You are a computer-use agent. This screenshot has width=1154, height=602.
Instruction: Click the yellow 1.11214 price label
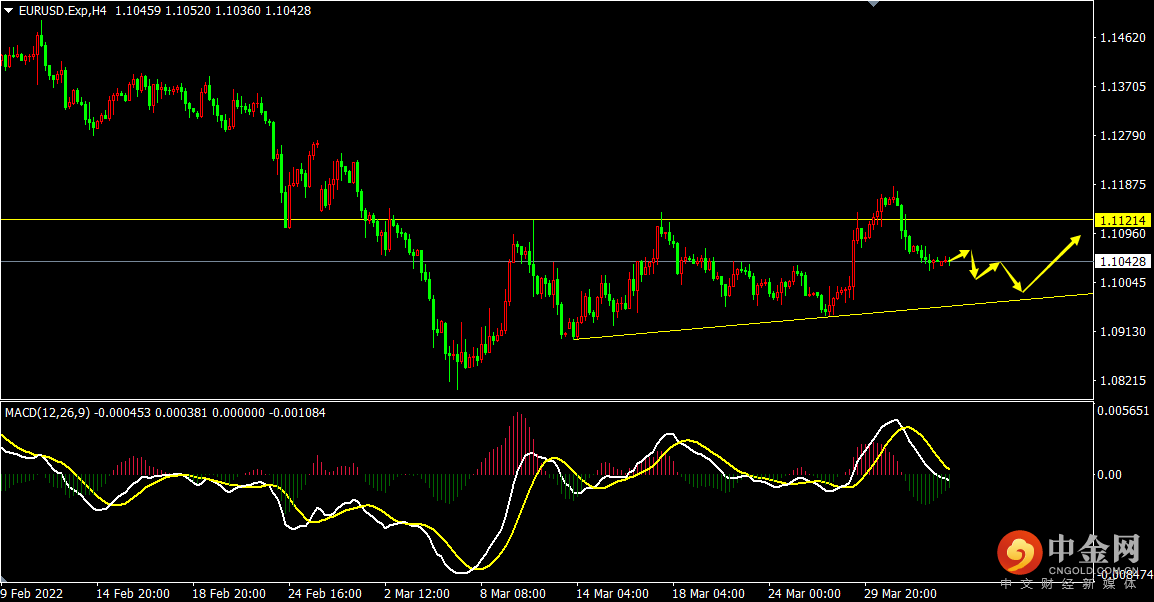coord(1122,220)
